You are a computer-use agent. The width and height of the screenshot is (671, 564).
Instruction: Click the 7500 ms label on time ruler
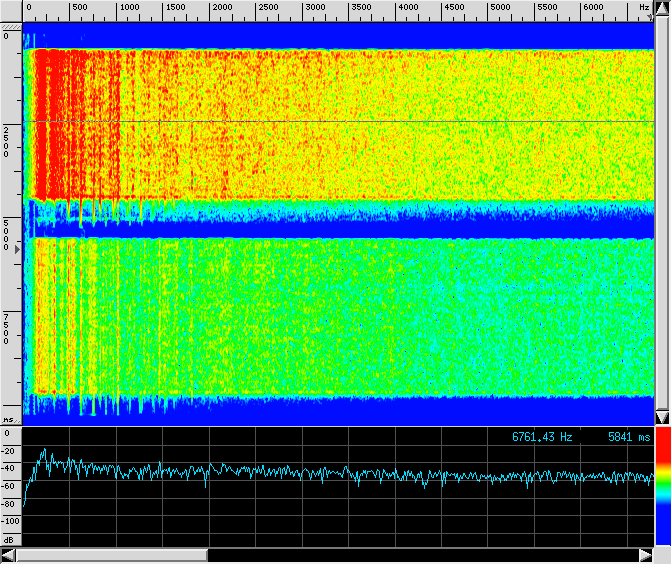[x=8, y=328]
